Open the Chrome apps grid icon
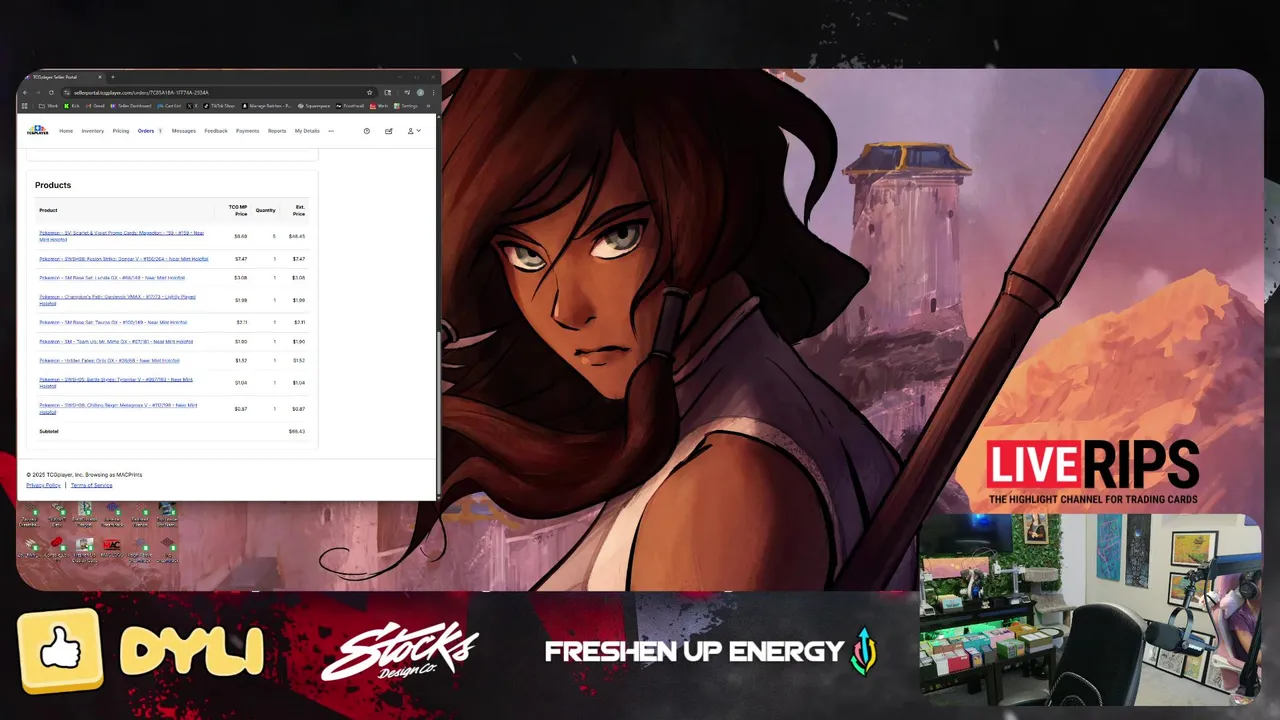 [x=25, y=106]
